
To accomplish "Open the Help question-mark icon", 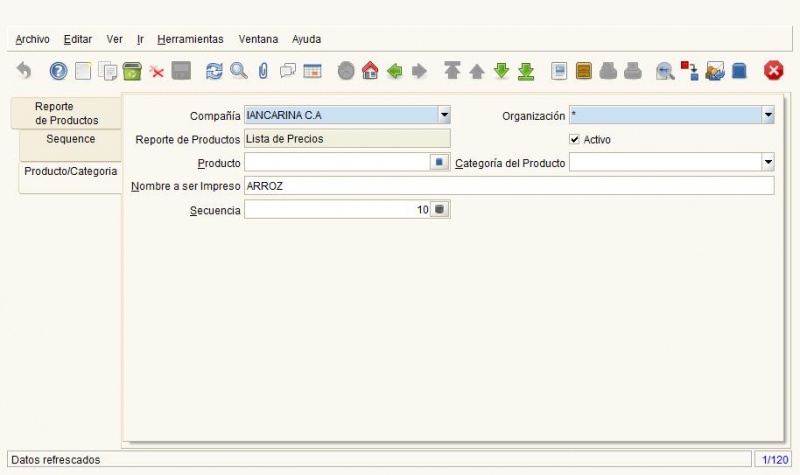I will pyautogui.click(x=58, y=70).
